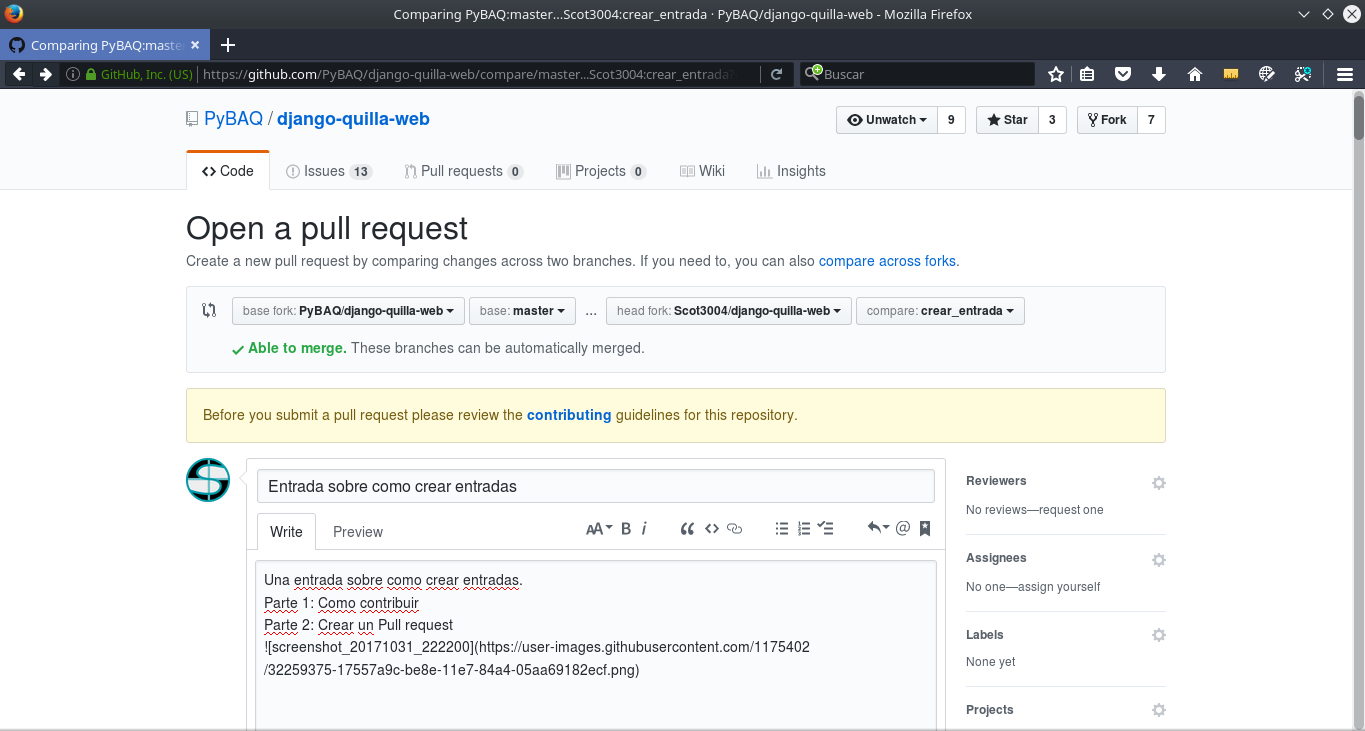The height and width of the screenshot is (731, 1365).
Task: Open the PyBAQ organization link
Action: coord(233,119)
